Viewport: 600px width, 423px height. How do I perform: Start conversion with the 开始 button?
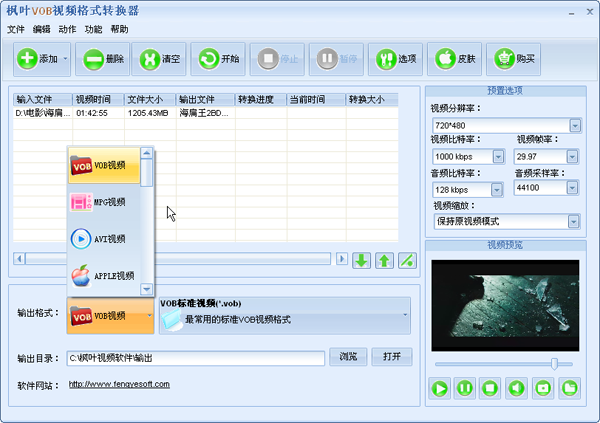tap(218, 59)
